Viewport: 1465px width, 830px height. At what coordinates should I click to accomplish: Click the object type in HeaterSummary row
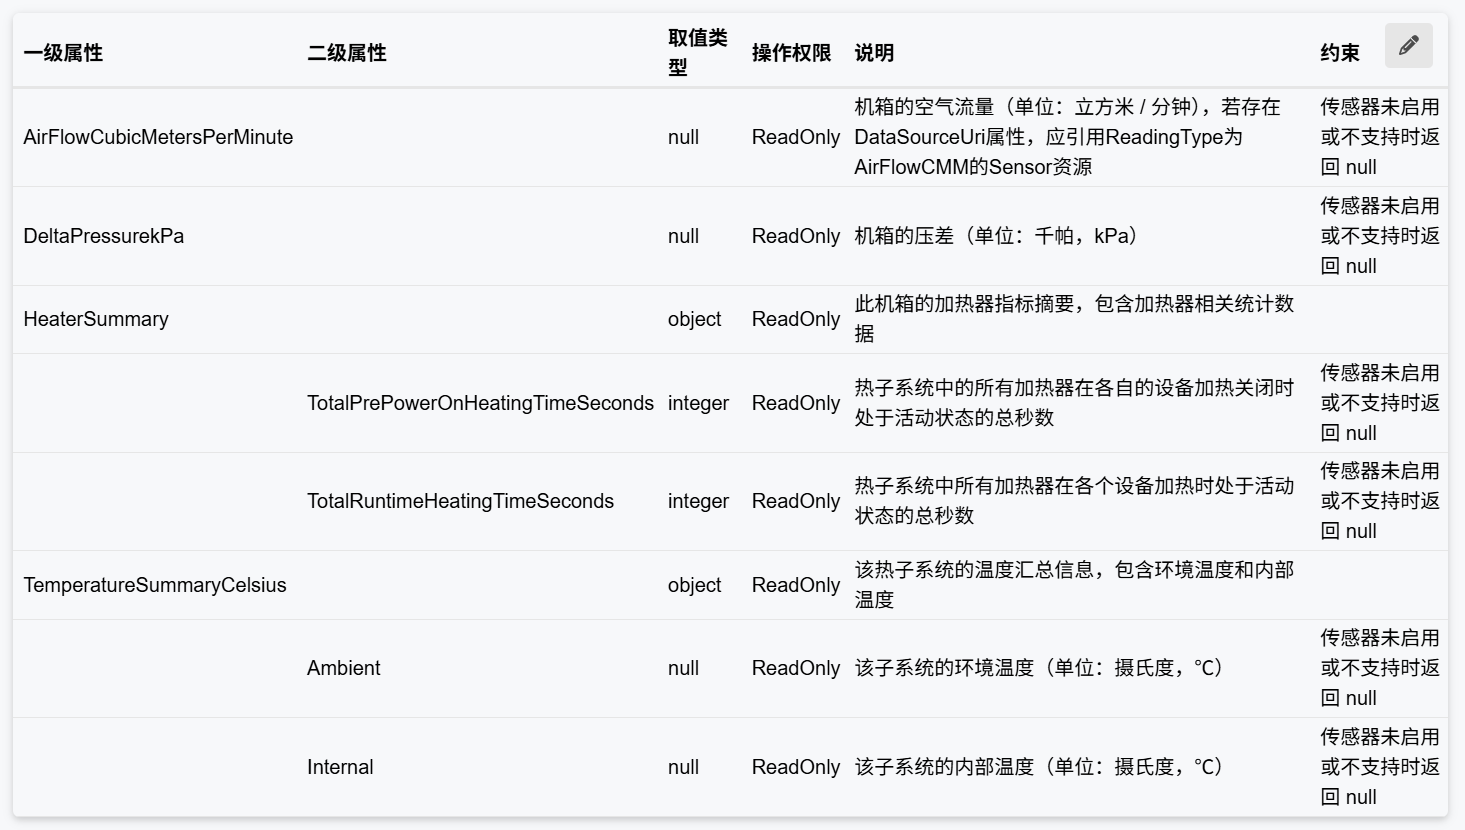(x=694, y=319)
